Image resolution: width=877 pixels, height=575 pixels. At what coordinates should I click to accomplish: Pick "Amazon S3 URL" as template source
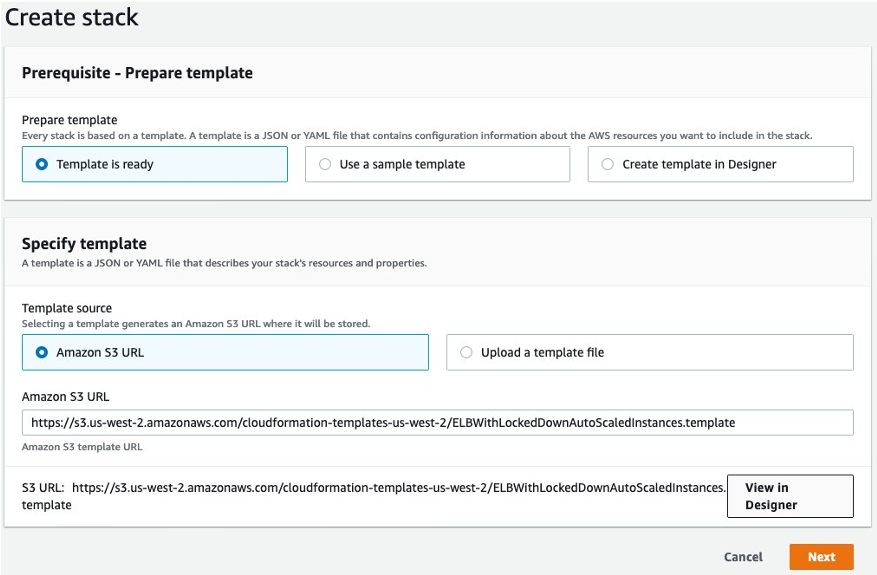click(42, 352)
